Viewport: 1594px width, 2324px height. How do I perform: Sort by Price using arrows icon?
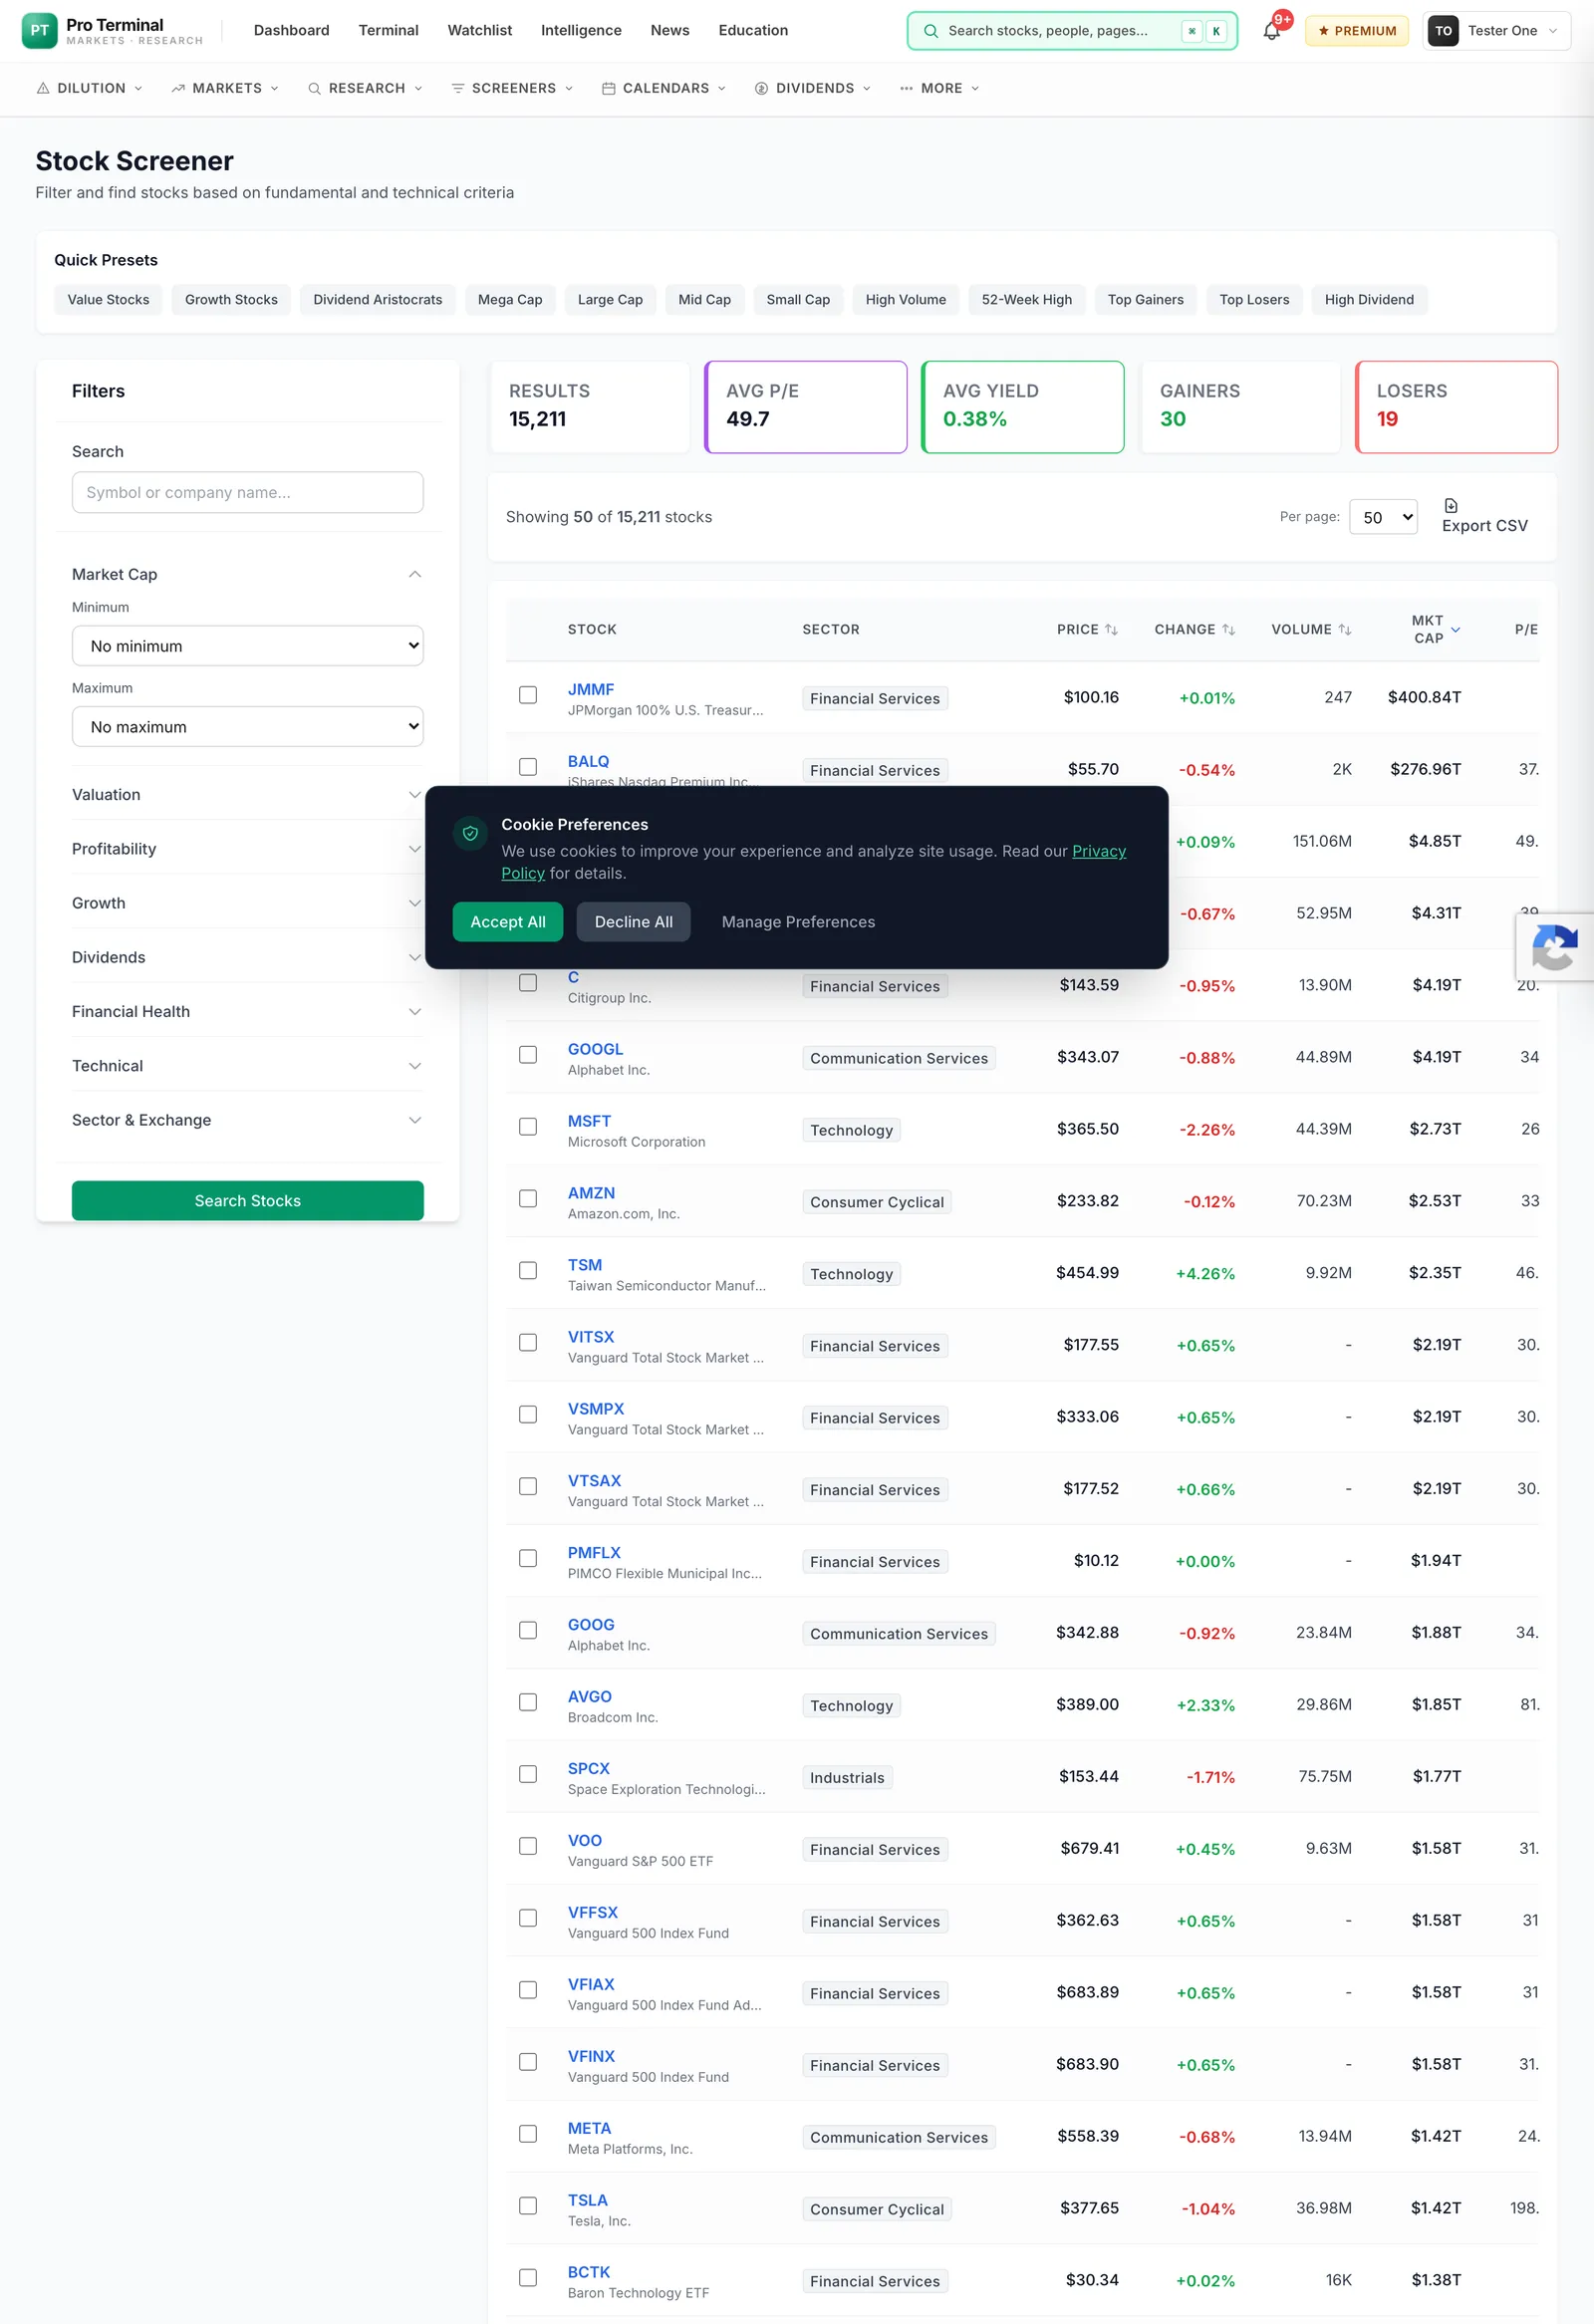[1111, 629]
